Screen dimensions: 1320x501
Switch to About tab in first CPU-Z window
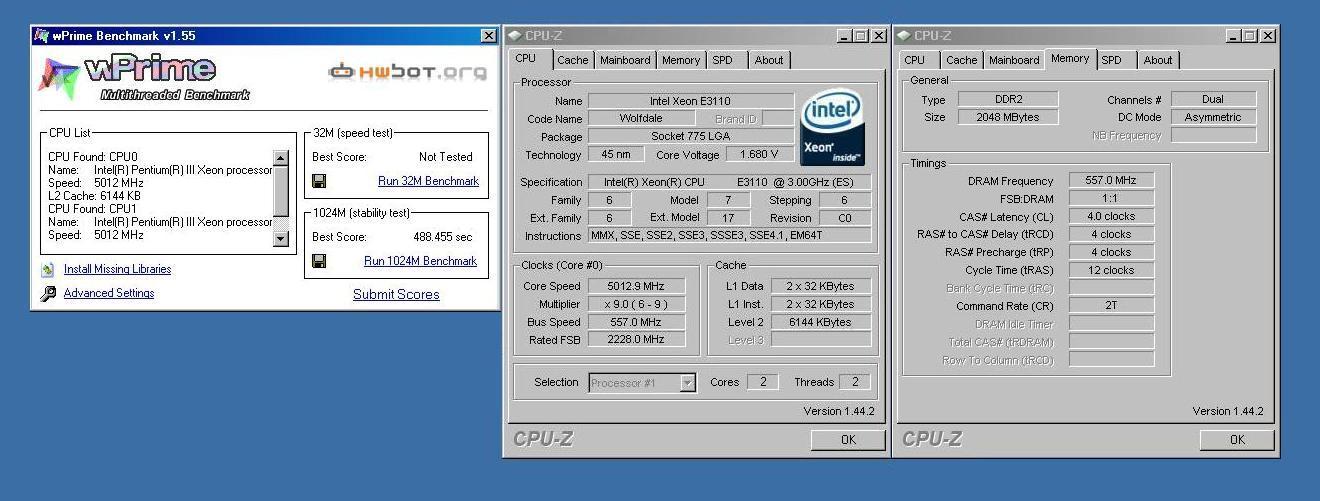769,60
